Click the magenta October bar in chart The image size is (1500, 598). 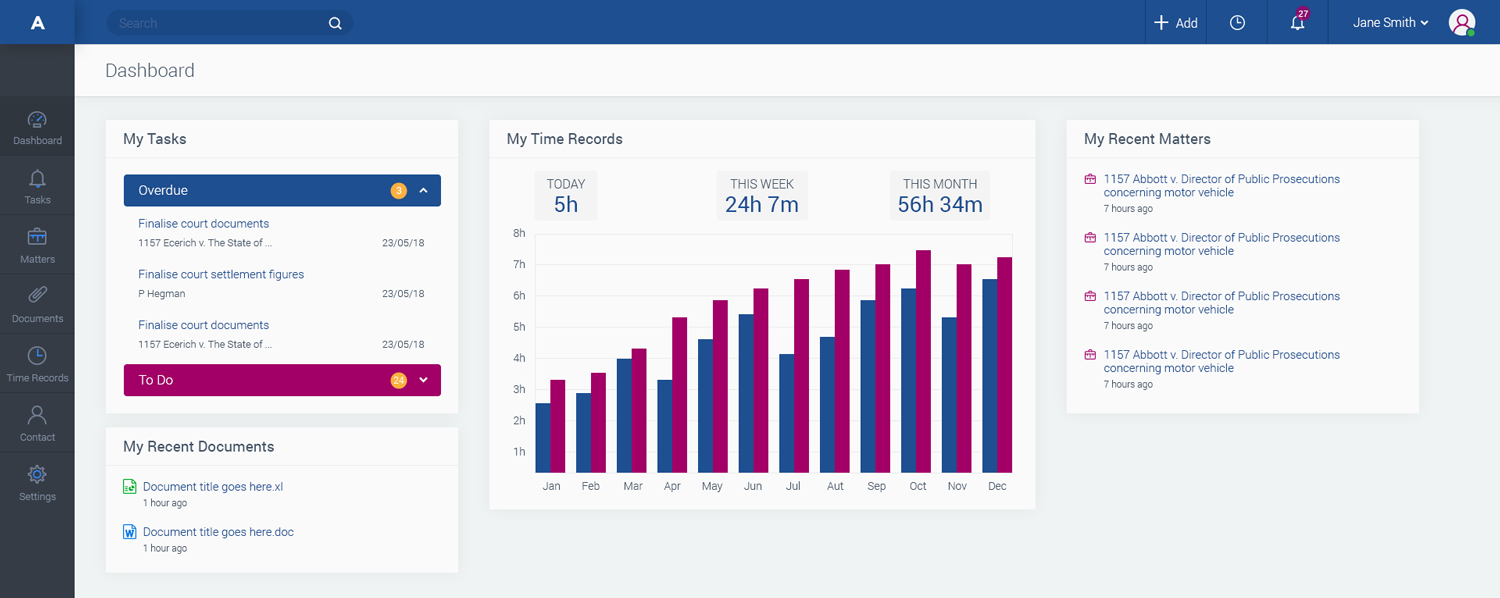(923, 362)
